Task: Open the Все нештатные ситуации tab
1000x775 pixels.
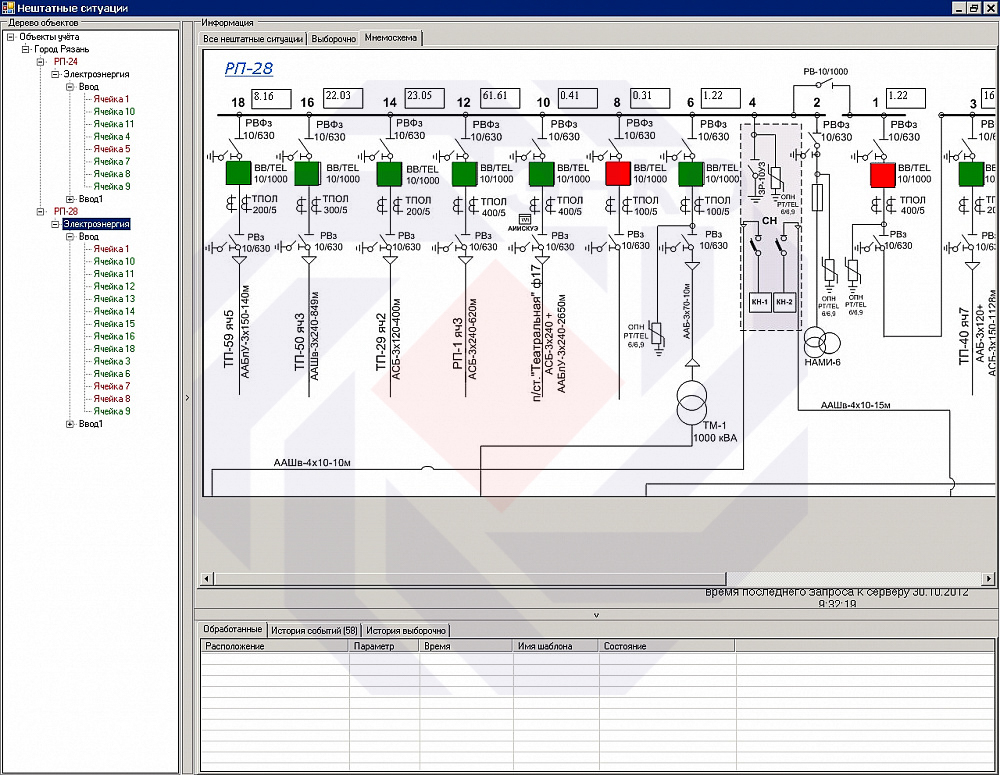Action: (253, 39)
